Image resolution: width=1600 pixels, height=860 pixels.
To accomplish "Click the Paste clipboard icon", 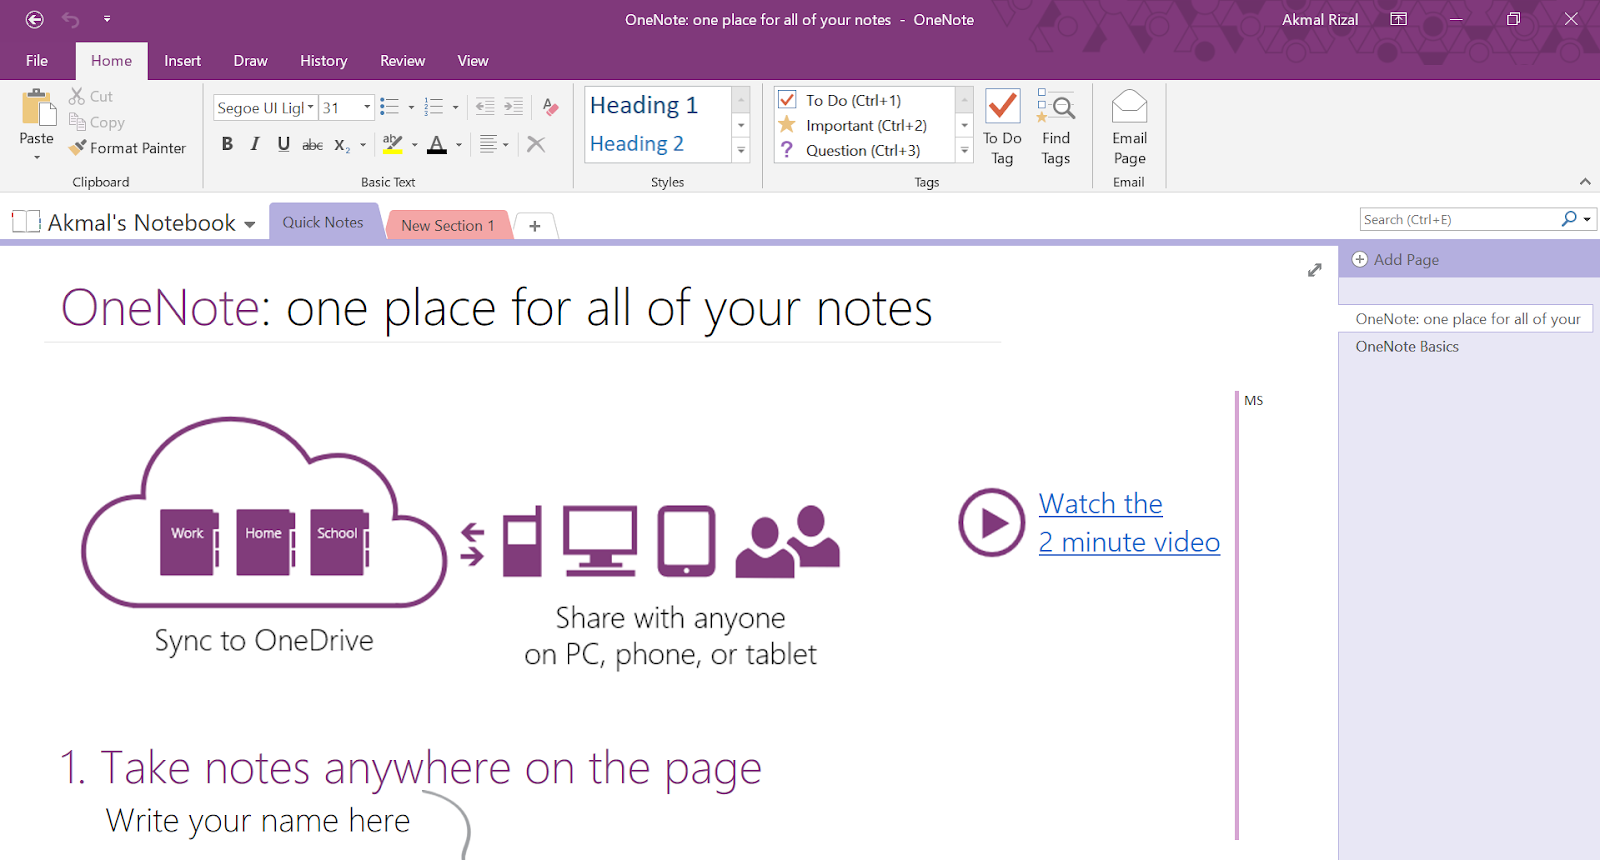I will pos(37,108).
